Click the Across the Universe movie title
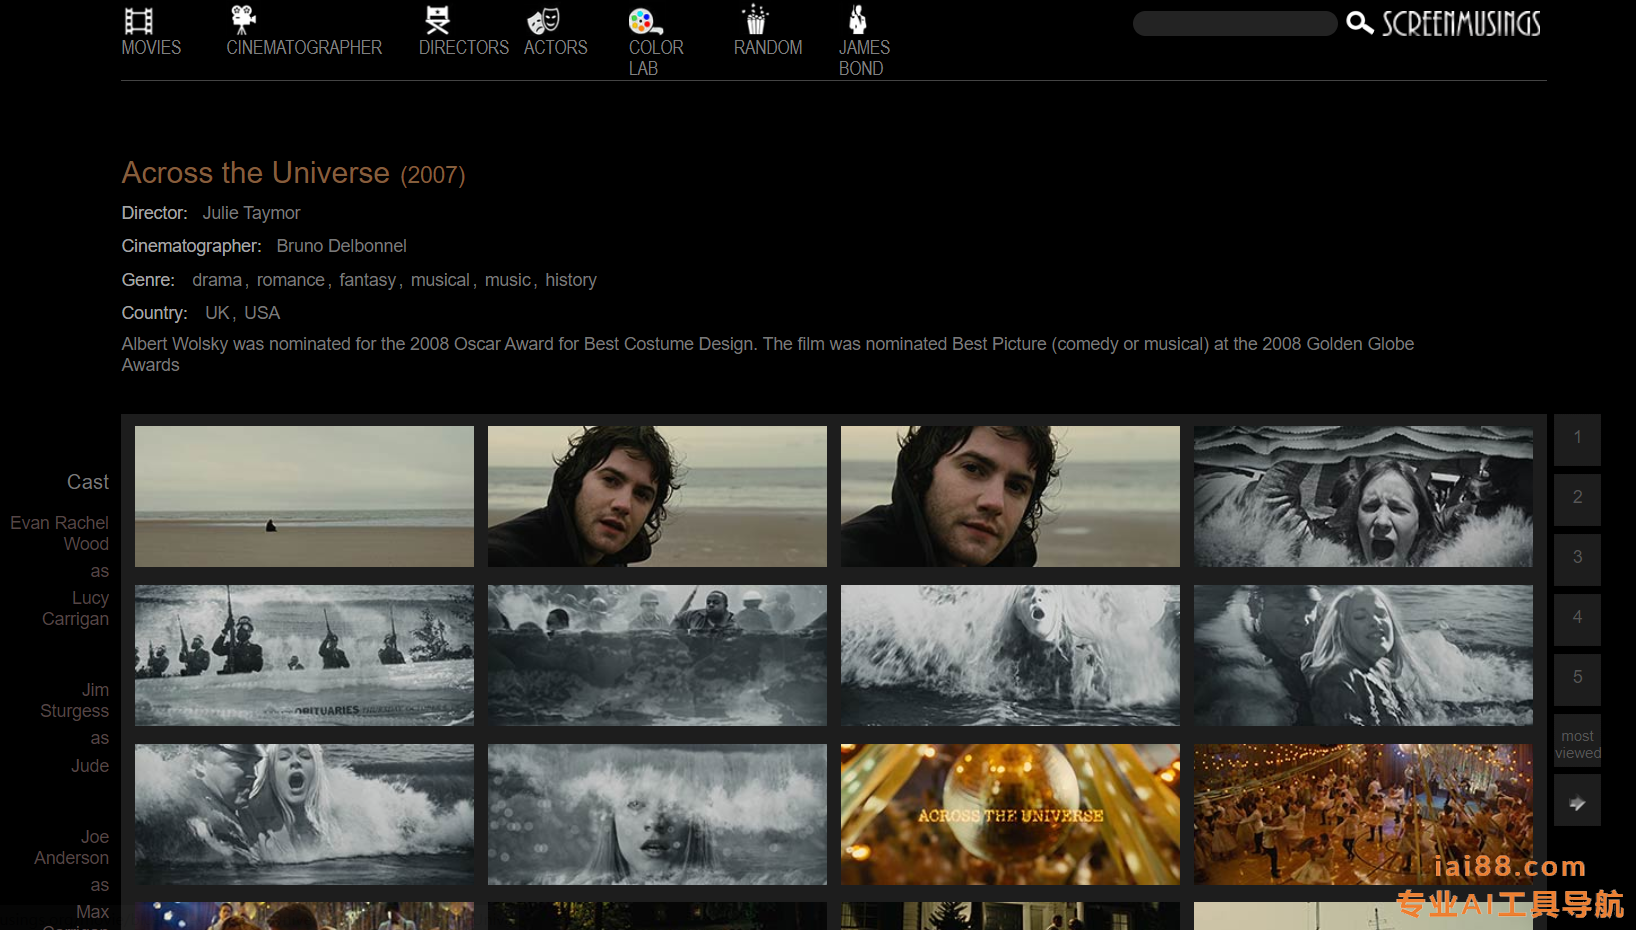Screen dimensions: 1636x930 (255, 173)
